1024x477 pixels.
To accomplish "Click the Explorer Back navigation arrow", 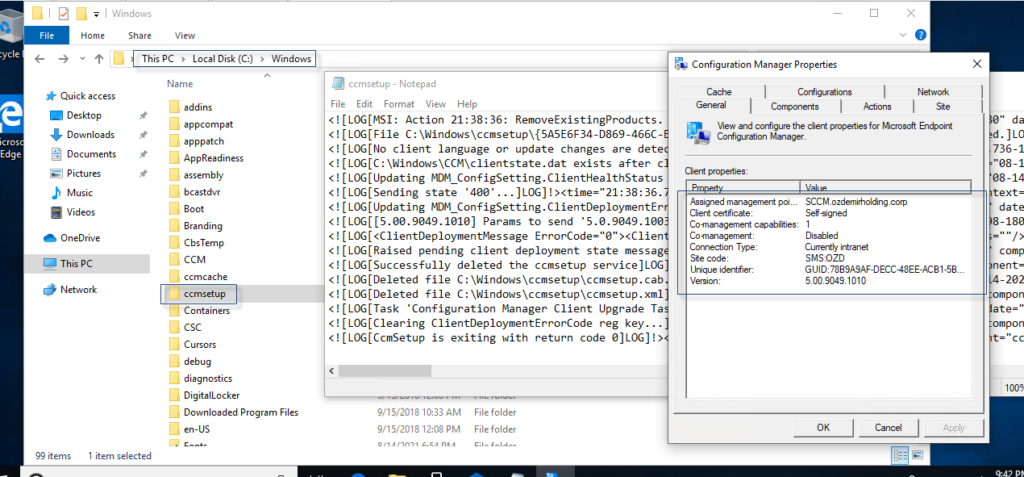I will point(39,59).
